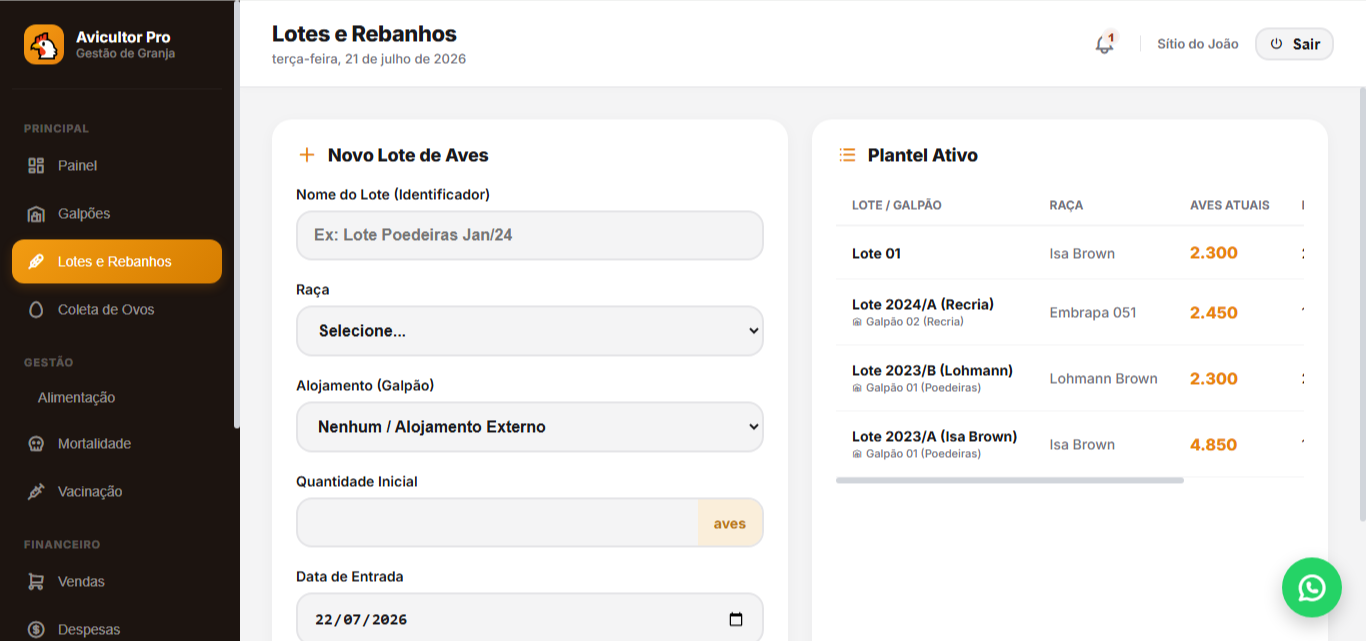Click barn icon under Lote 2023/B (Lohmann)
Image resolution: width=1366 pixels, height=641 pixels.
(857, 388)
